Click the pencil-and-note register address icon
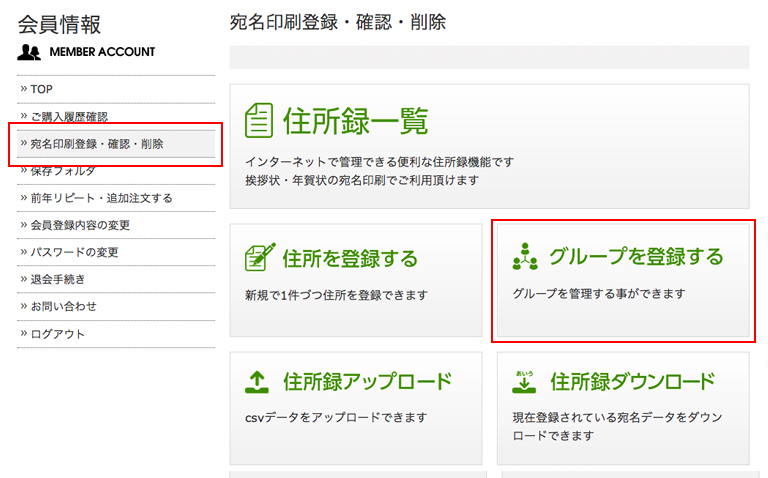Viewport: 768px width, 478px height. pos(260,258)
